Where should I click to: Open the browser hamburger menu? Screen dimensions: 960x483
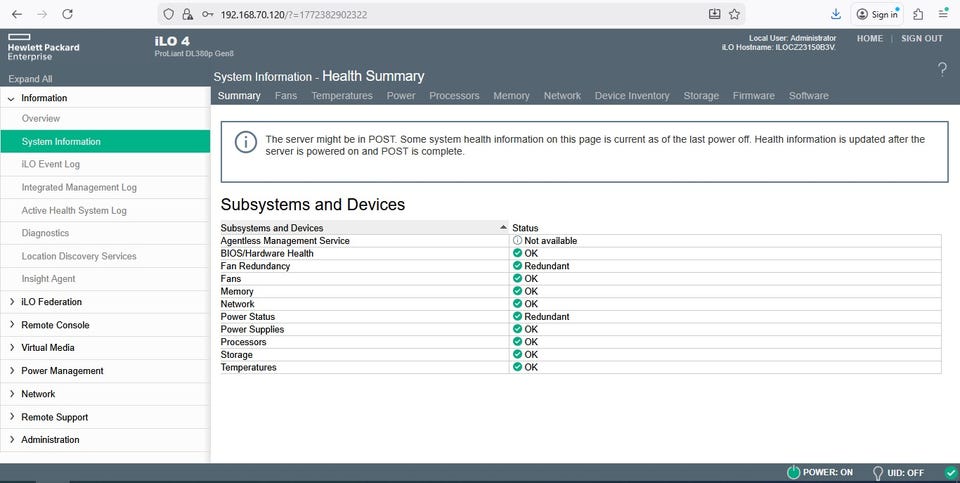(943, 14)
